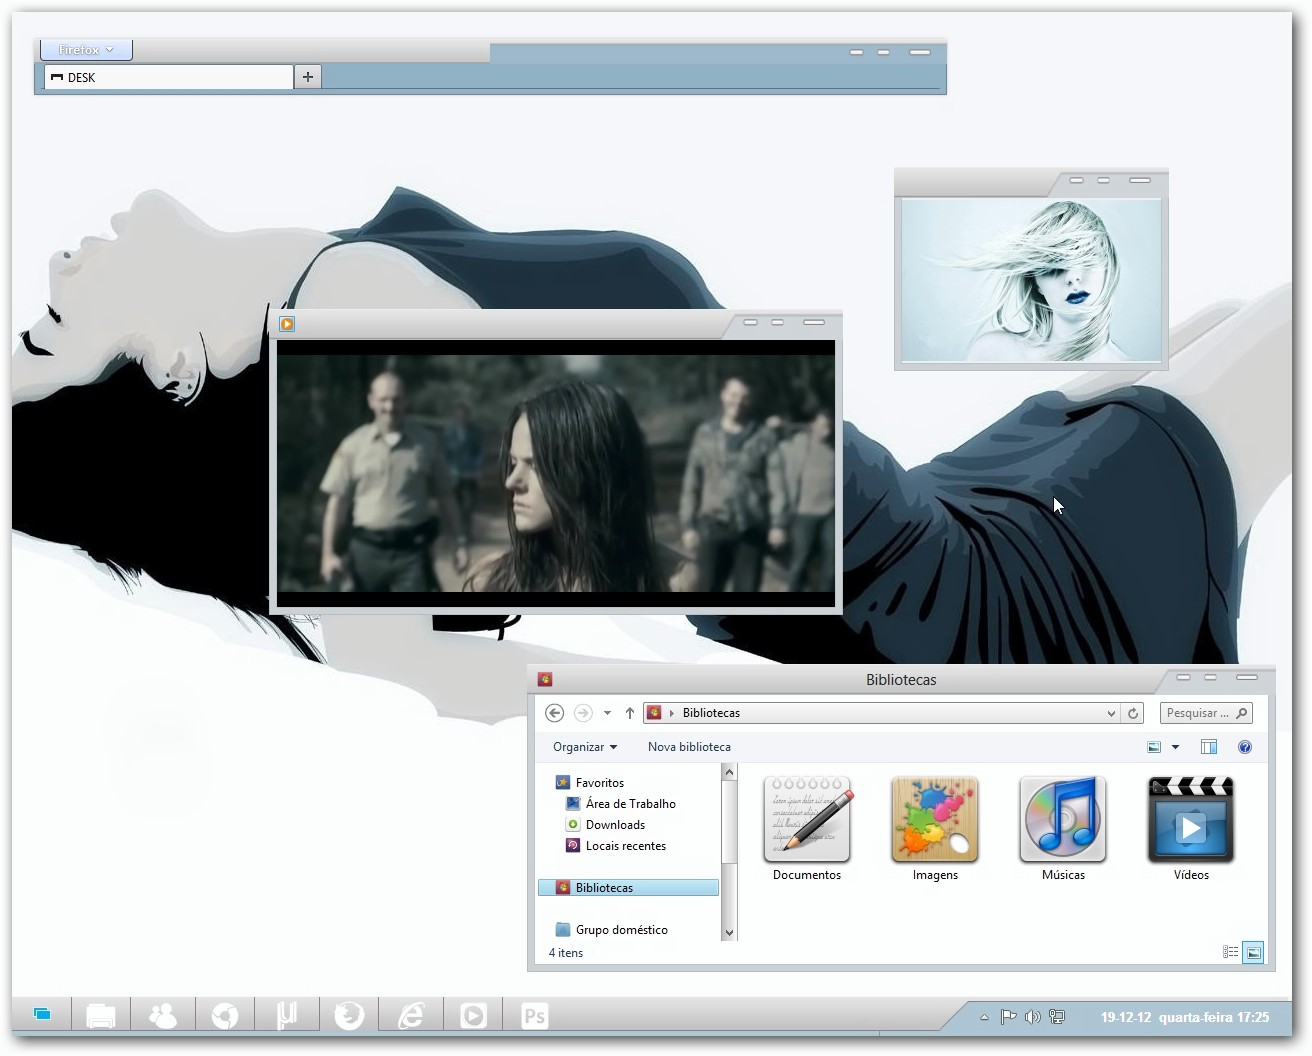Open Messenger people icon on taskbar
Image resolution: width=1312 pixels, height=1056 pixels.
[163, 1016]
